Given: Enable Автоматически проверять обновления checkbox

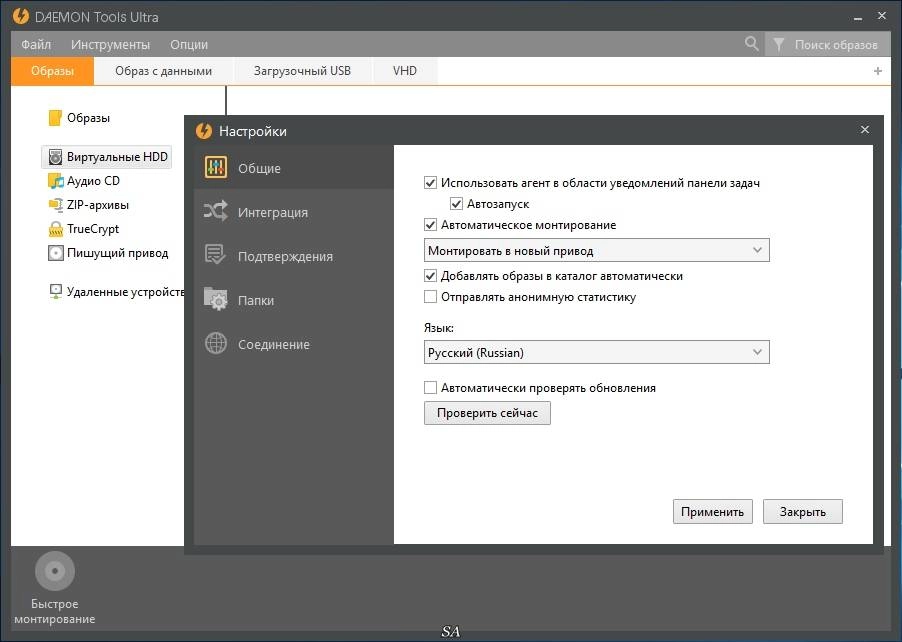Looking at the screenshot, I should (430, 388).
